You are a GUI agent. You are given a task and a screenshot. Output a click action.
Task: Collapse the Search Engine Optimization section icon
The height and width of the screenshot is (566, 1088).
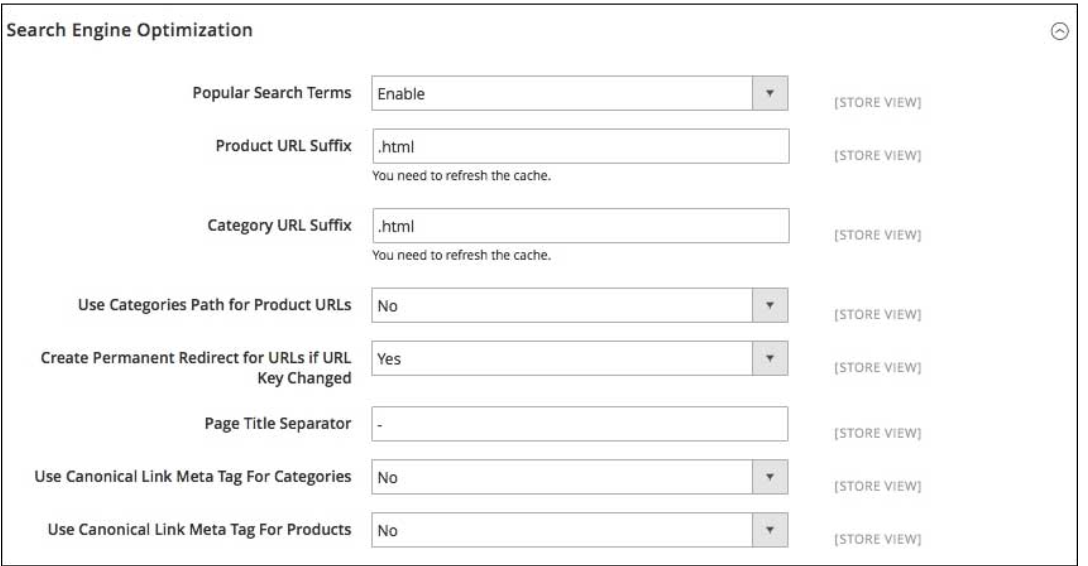[1065, 31]
